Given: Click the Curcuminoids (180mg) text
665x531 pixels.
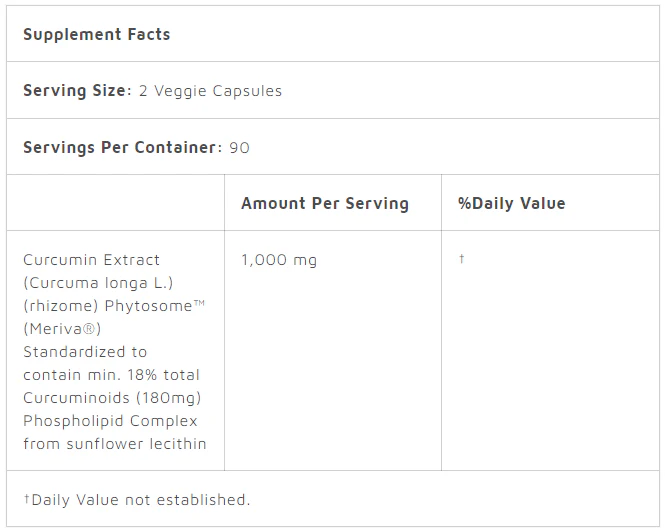Looking at the screenshot, I should 111,398.
